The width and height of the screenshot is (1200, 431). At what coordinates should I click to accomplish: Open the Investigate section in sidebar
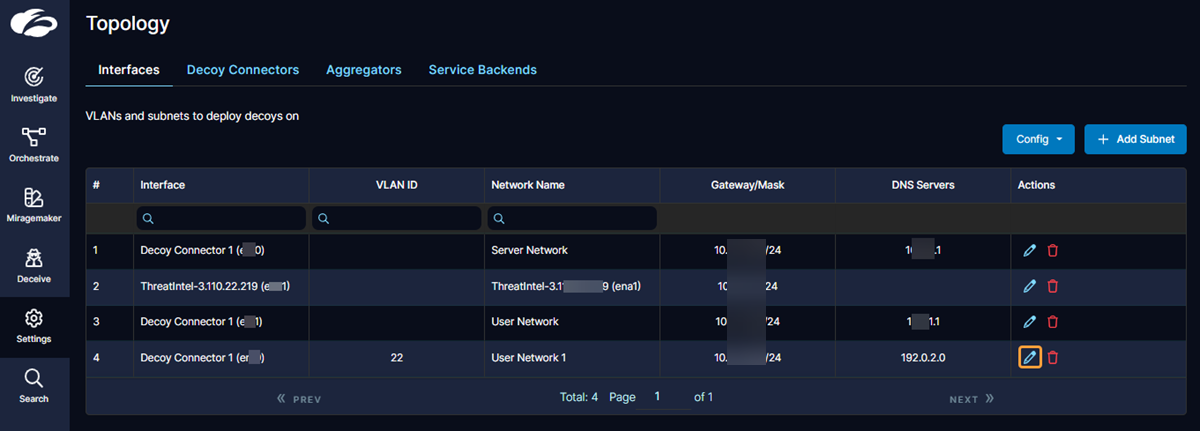click(33, 84)
